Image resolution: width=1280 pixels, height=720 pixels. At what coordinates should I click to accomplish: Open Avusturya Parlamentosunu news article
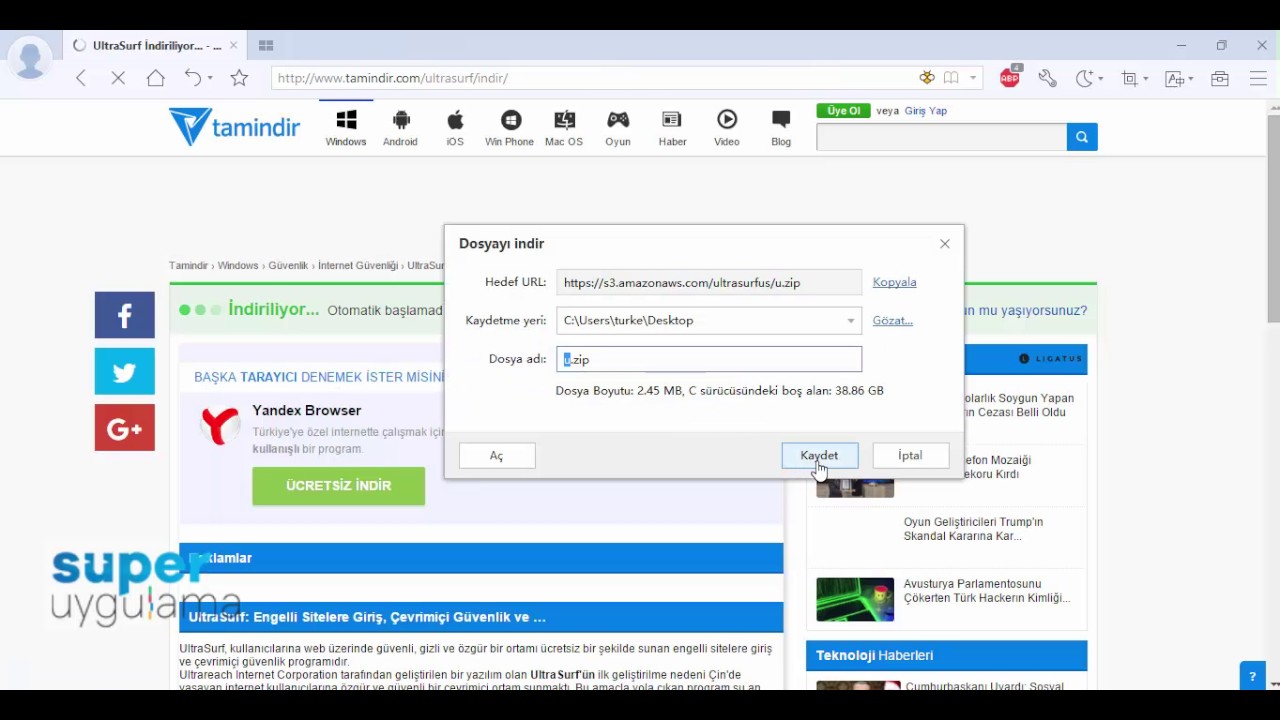click(x=987, y=591)
